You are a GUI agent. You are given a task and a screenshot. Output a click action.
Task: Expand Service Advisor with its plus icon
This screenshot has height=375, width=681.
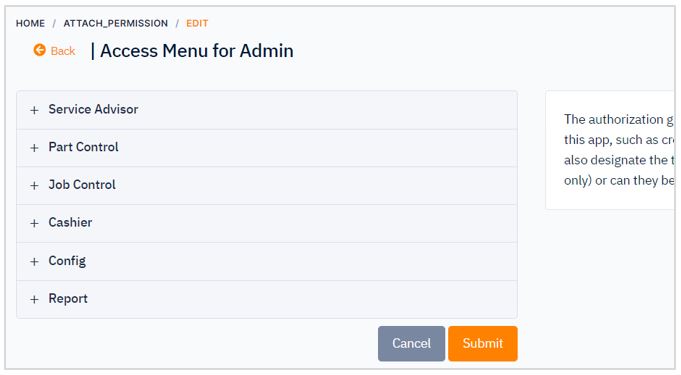34,110
